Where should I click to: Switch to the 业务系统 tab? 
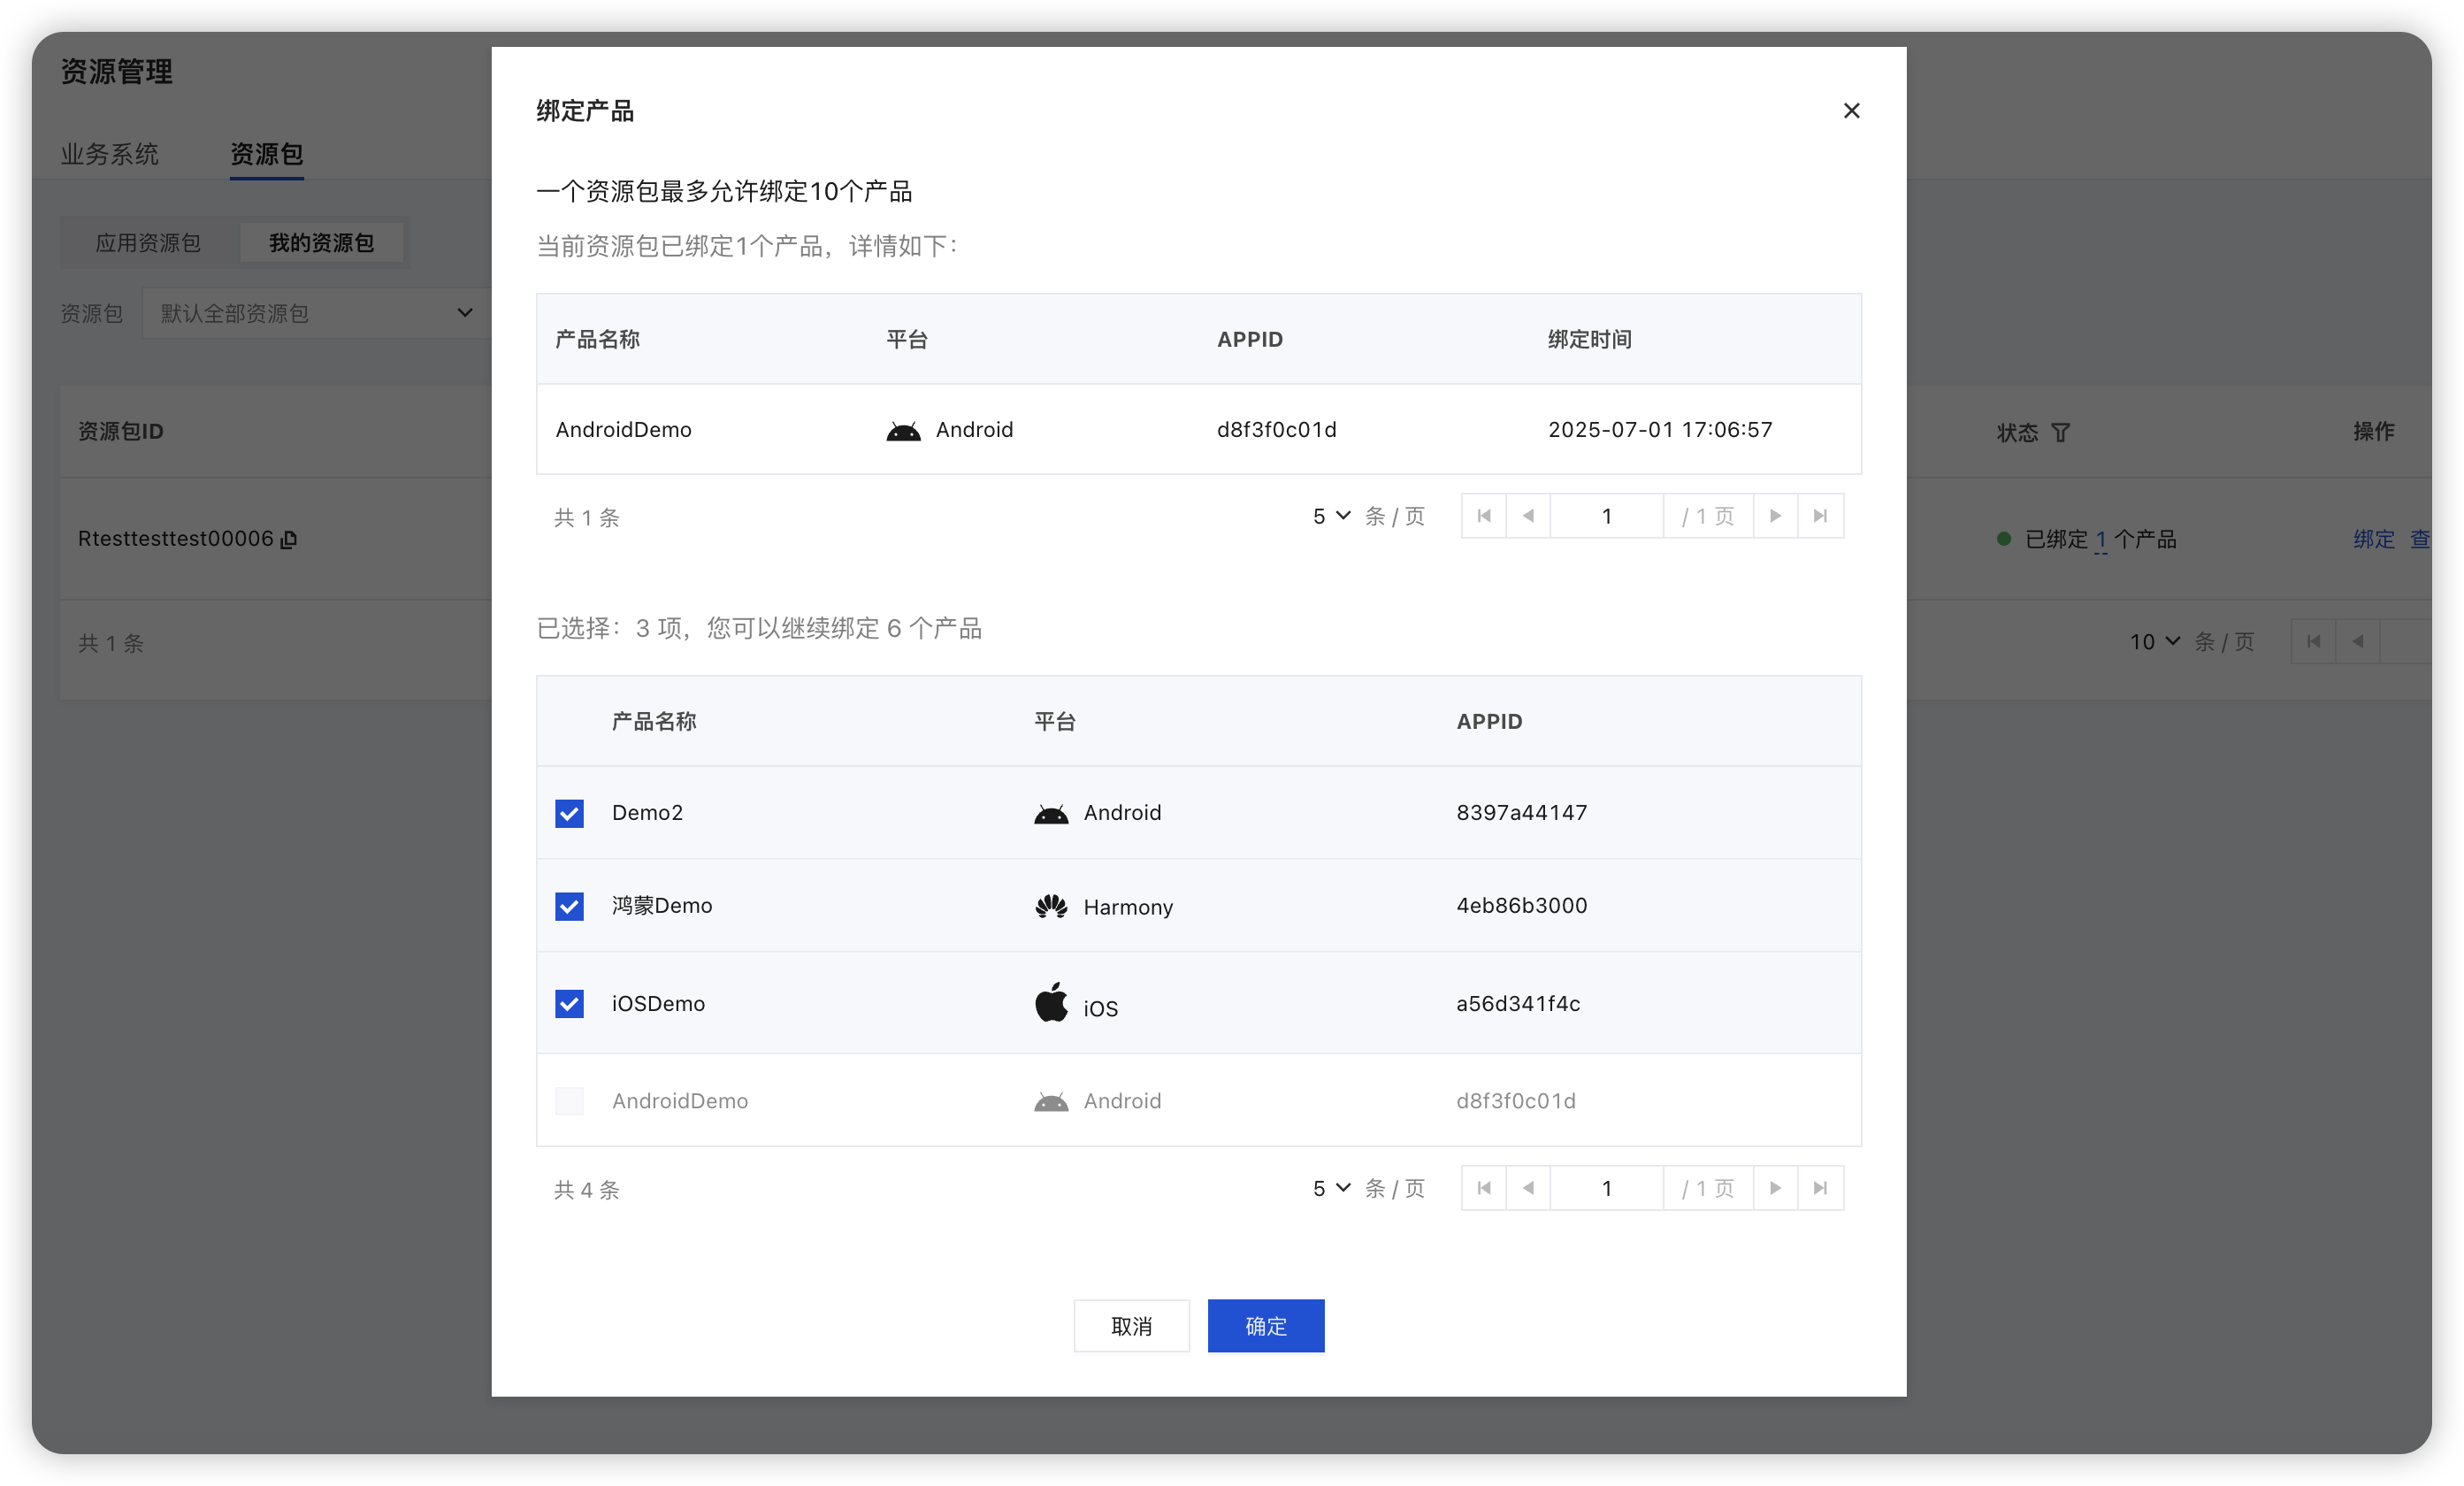pyautogui.click(x=110, y=154)
